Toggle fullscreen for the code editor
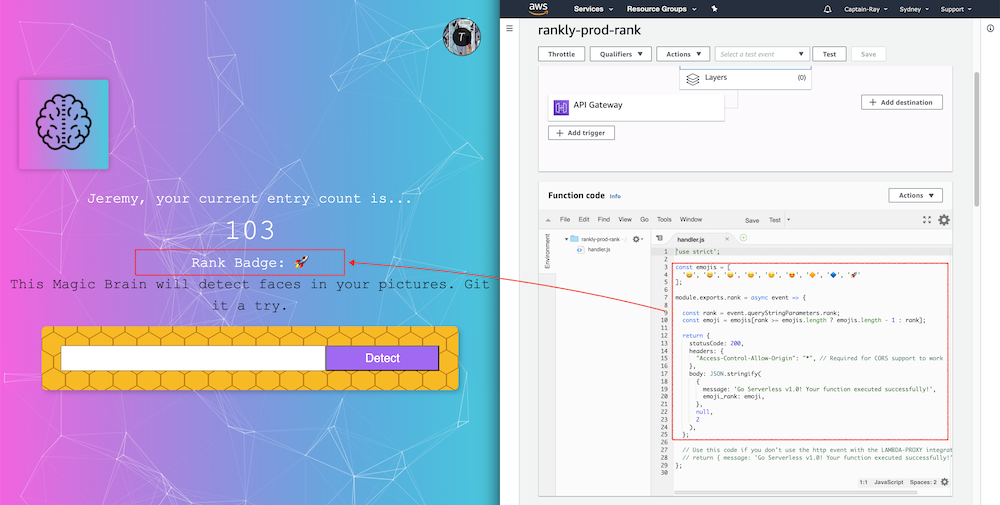The width and height of the screenshot is (1000, 505). (927, 219)
